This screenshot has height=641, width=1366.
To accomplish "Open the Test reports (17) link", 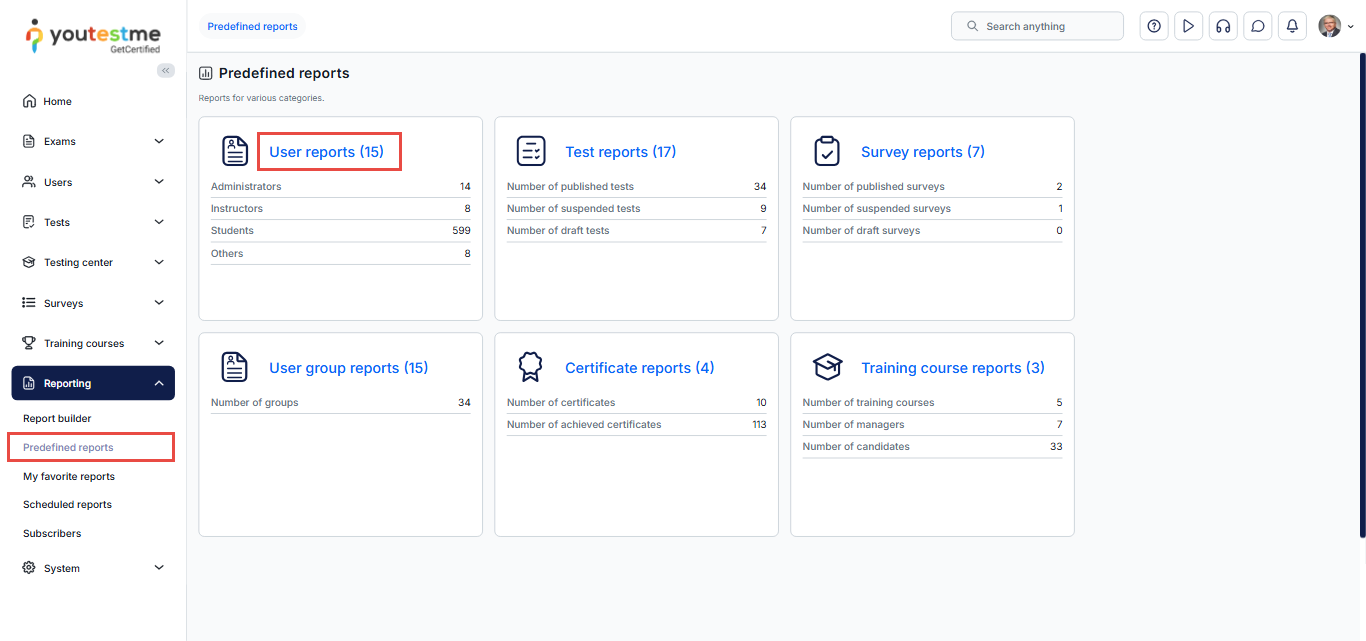I will [x=620, y=152].
